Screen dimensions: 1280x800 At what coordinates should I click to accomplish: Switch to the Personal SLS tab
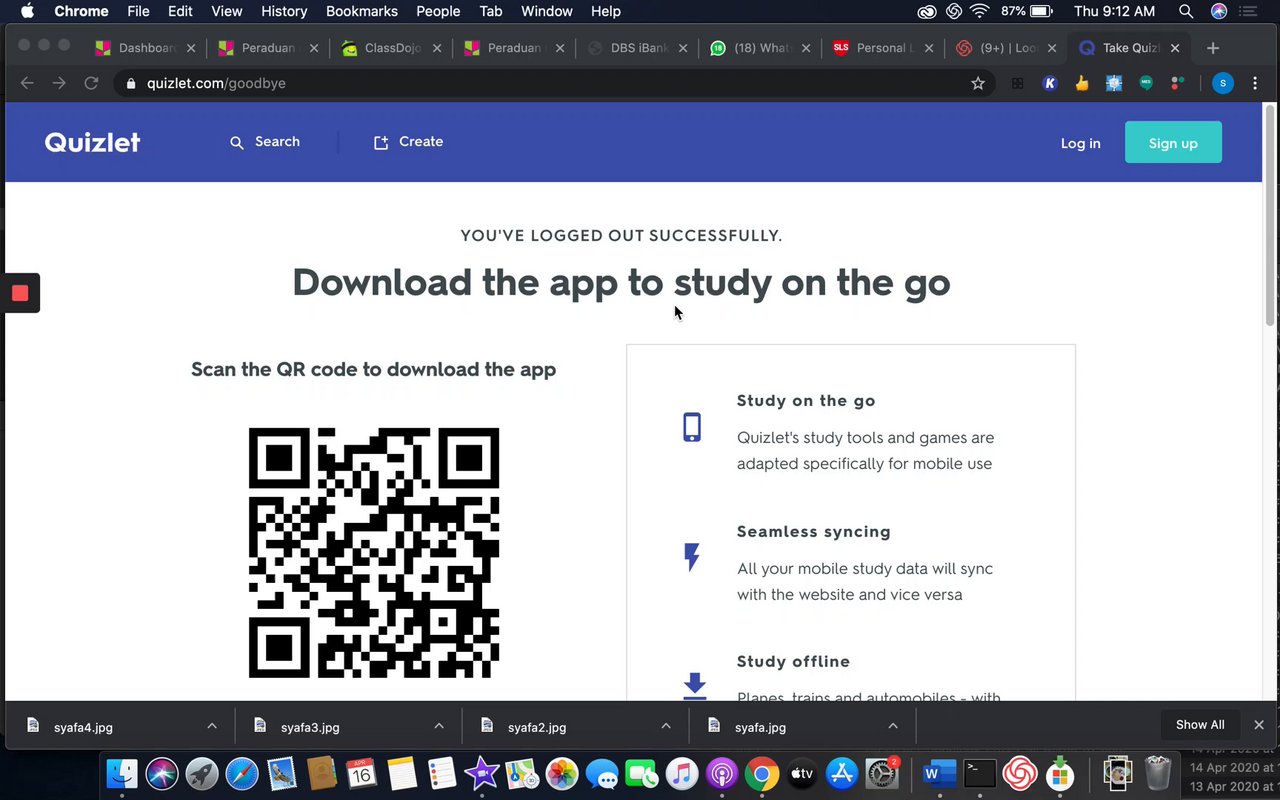coord(882,48)
